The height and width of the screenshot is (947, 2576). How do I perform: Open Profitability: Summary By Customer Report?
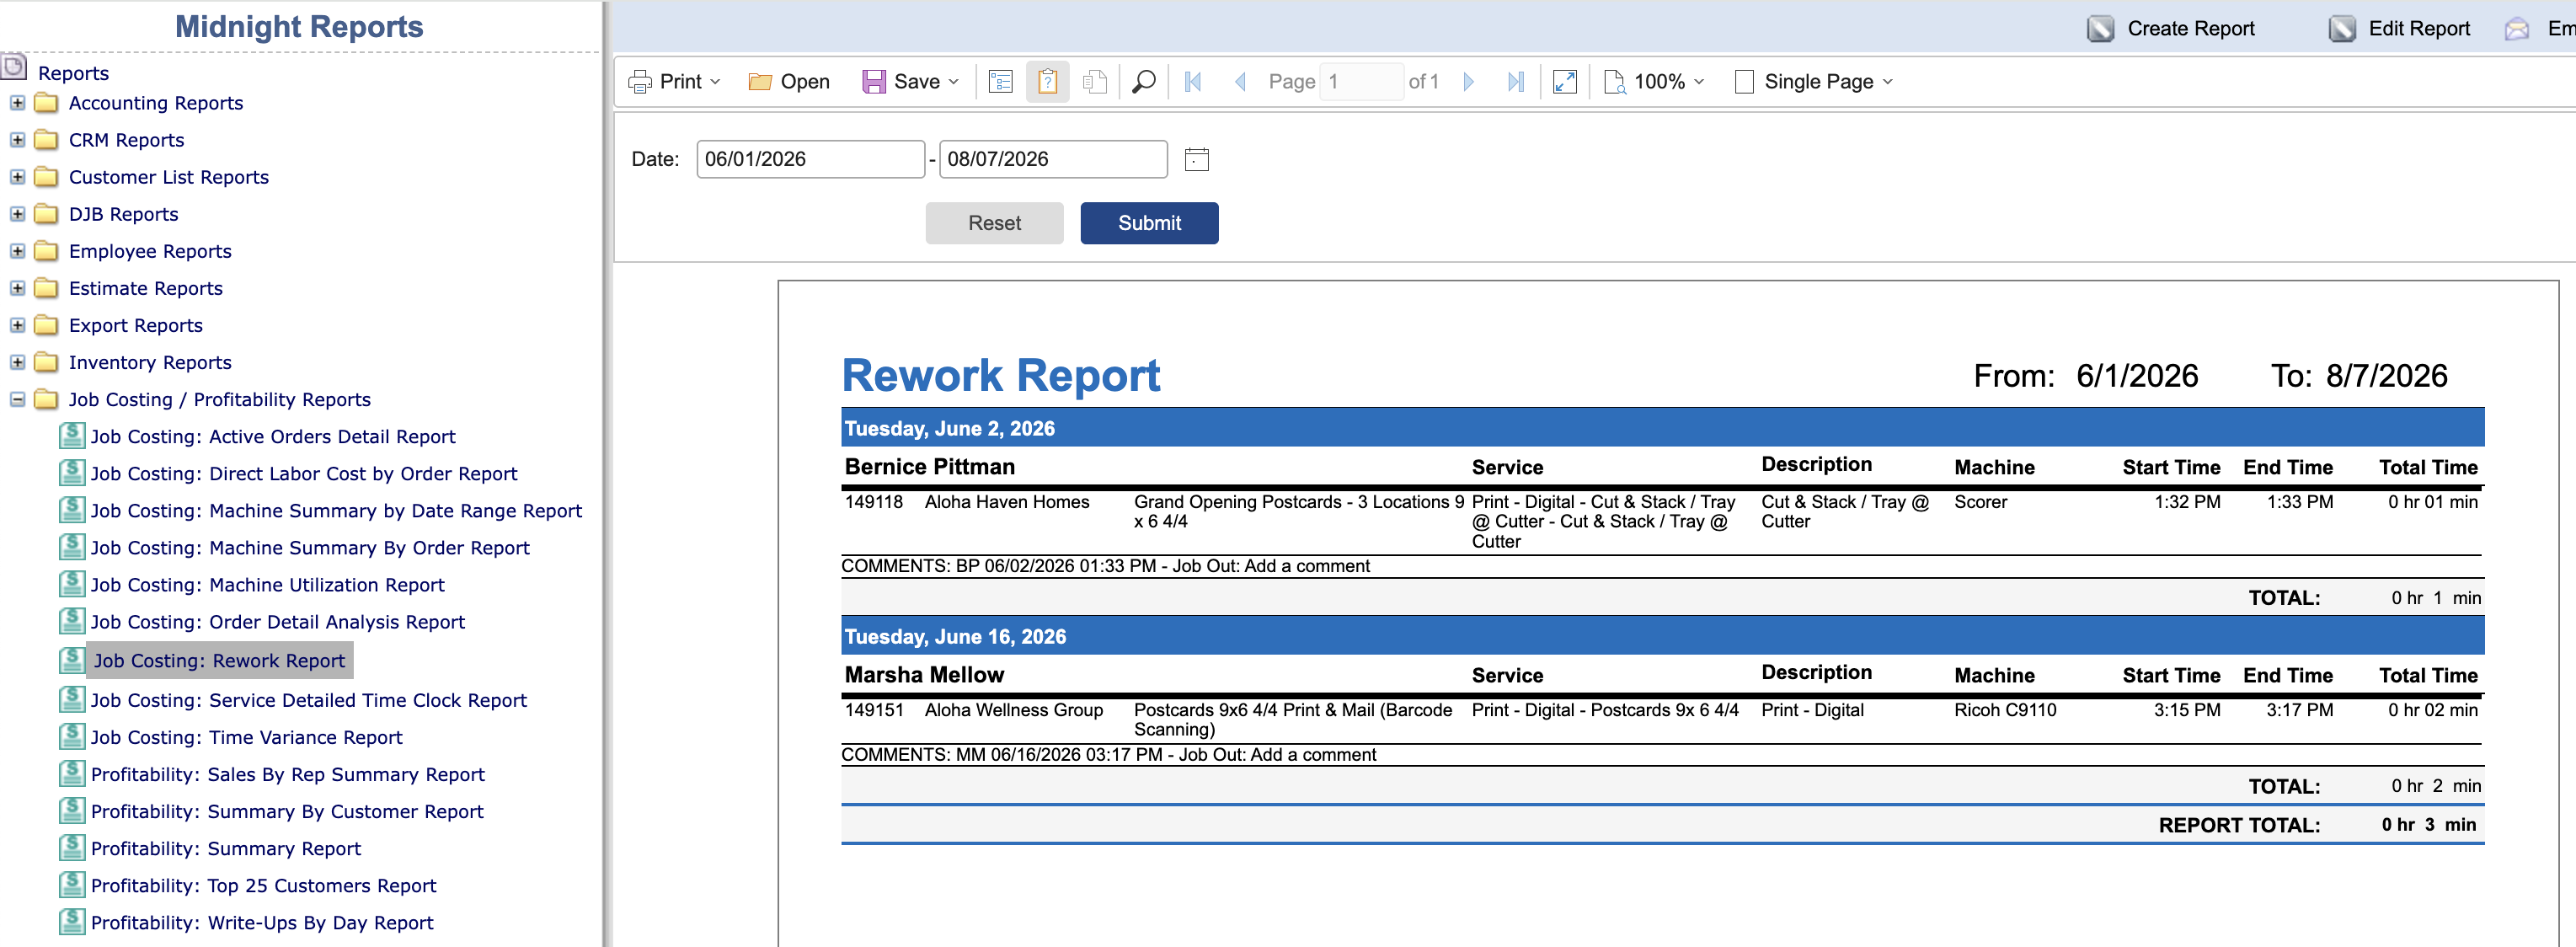click(x=287, y=811)
